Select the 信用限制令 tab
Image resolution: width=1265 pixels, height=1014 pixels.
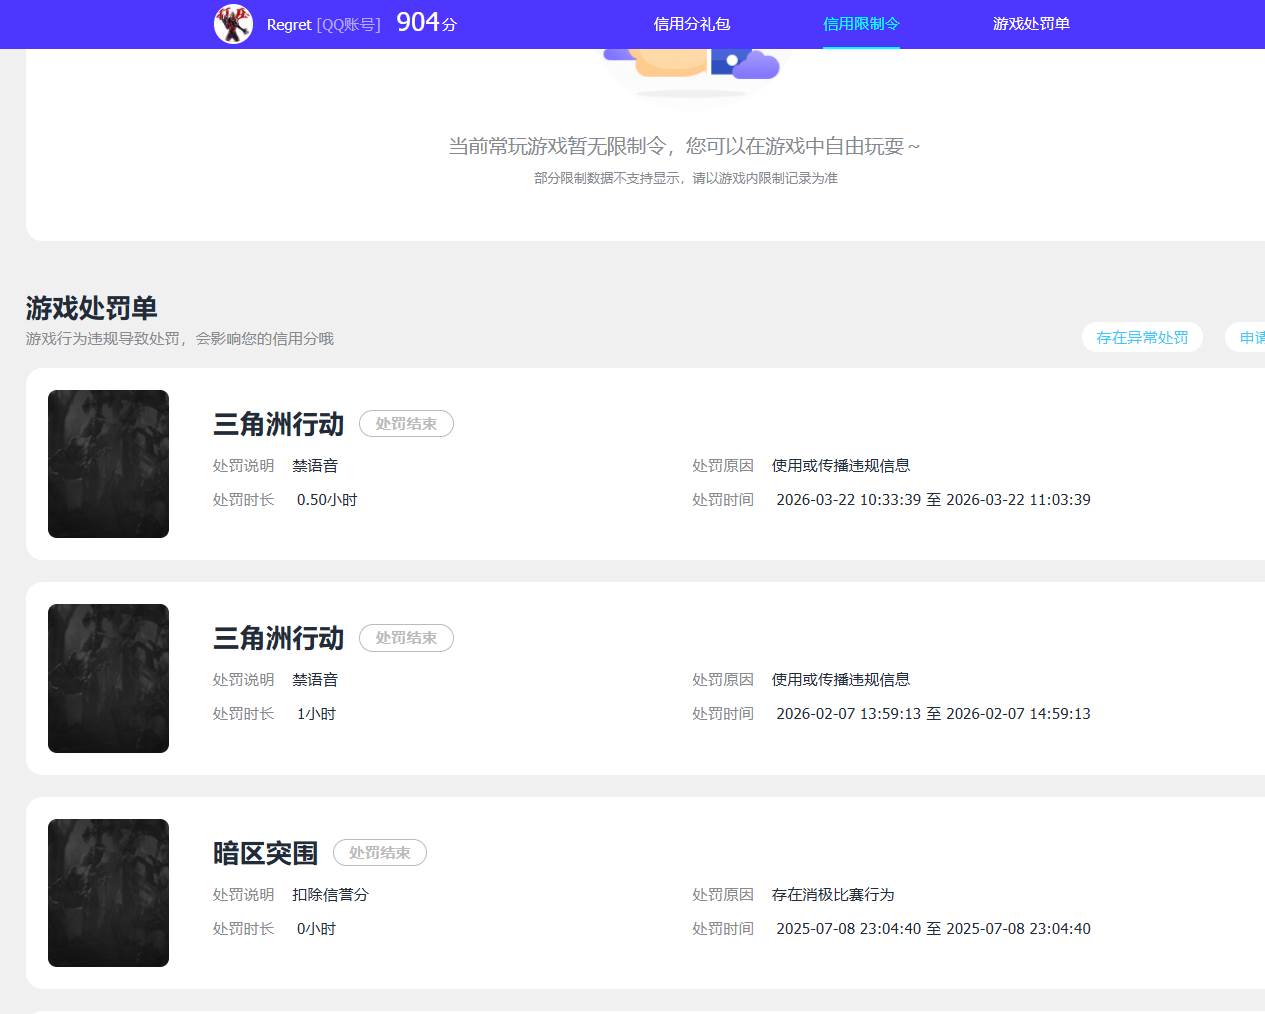coord(861,24)
